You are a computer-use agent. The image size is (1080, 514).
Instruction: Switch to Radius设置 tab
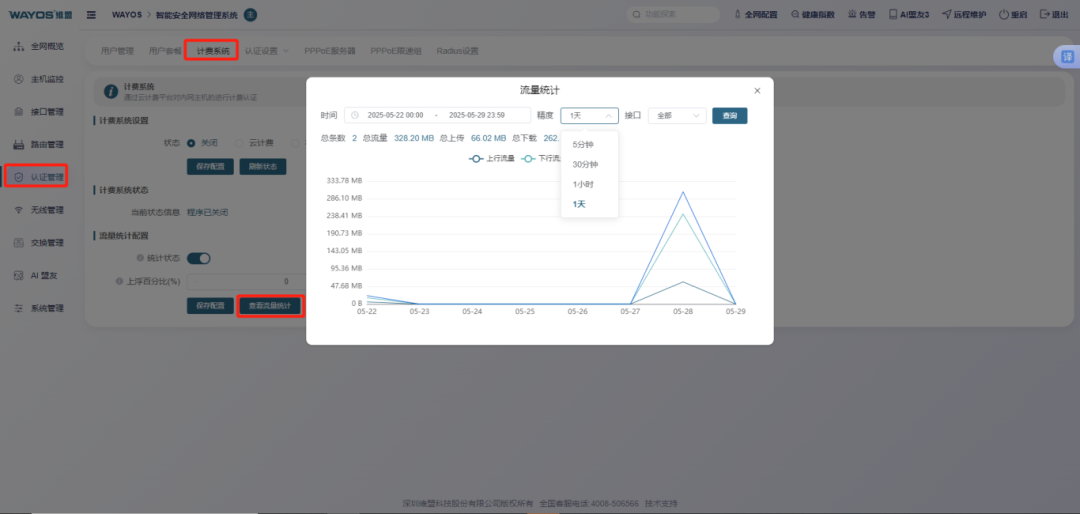pyautogui.click(x=457, y=51)
